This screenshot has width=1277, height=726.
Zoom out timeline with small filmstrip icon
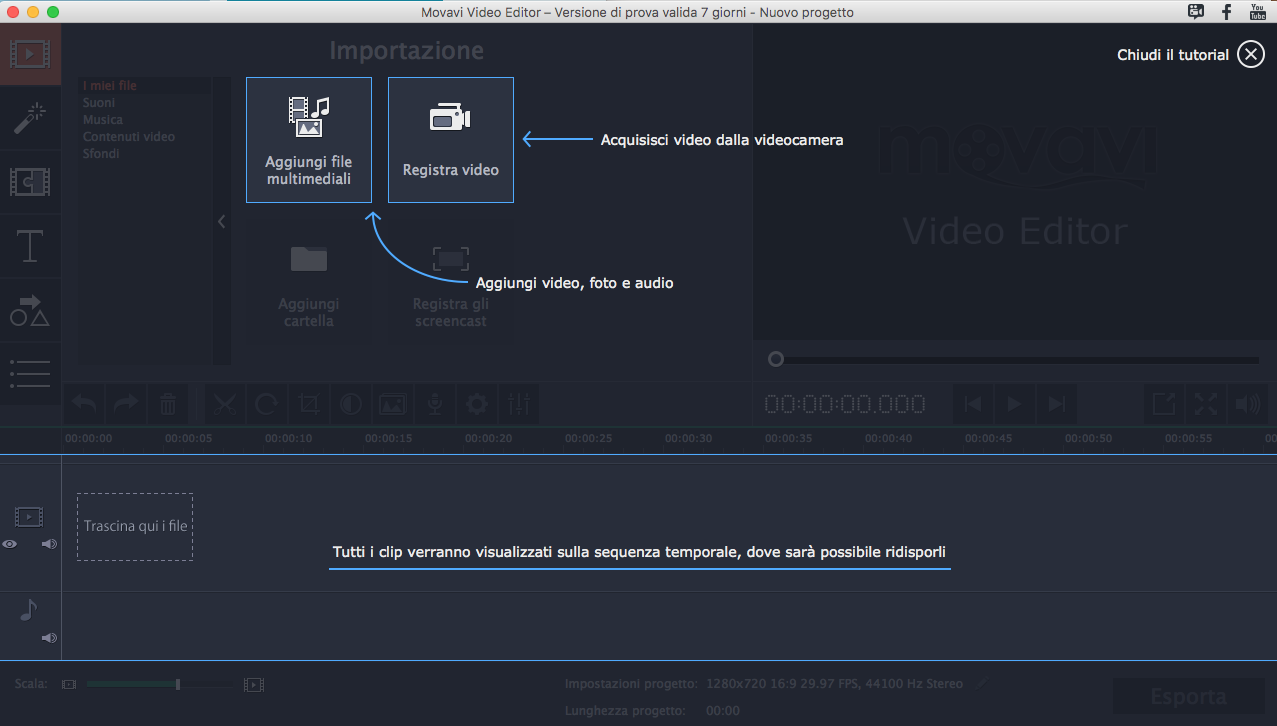68,685
